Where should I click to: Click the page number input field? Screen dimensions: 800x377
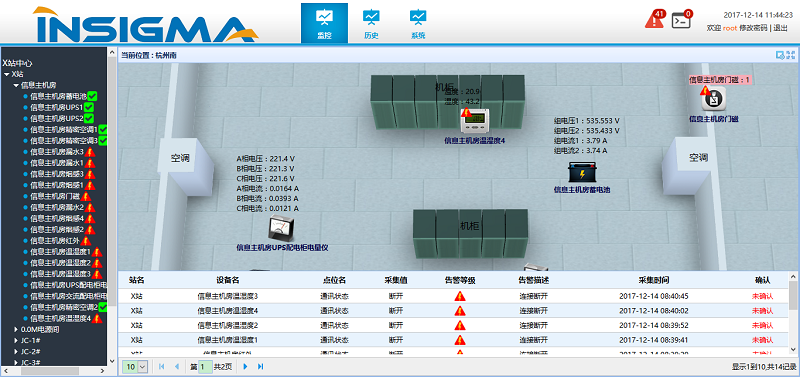tap(205, 366)
